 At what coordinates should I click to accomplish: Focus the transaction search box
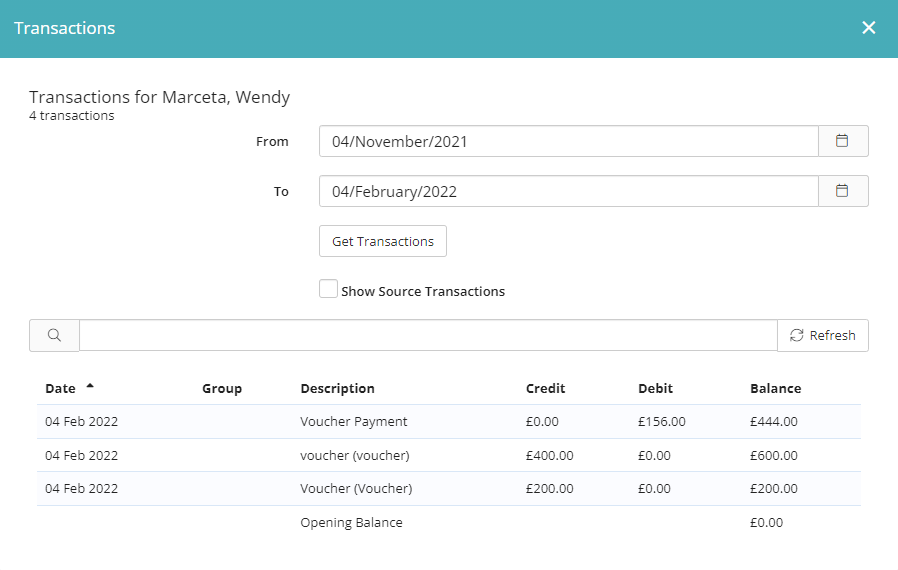[x=428, y=336]
